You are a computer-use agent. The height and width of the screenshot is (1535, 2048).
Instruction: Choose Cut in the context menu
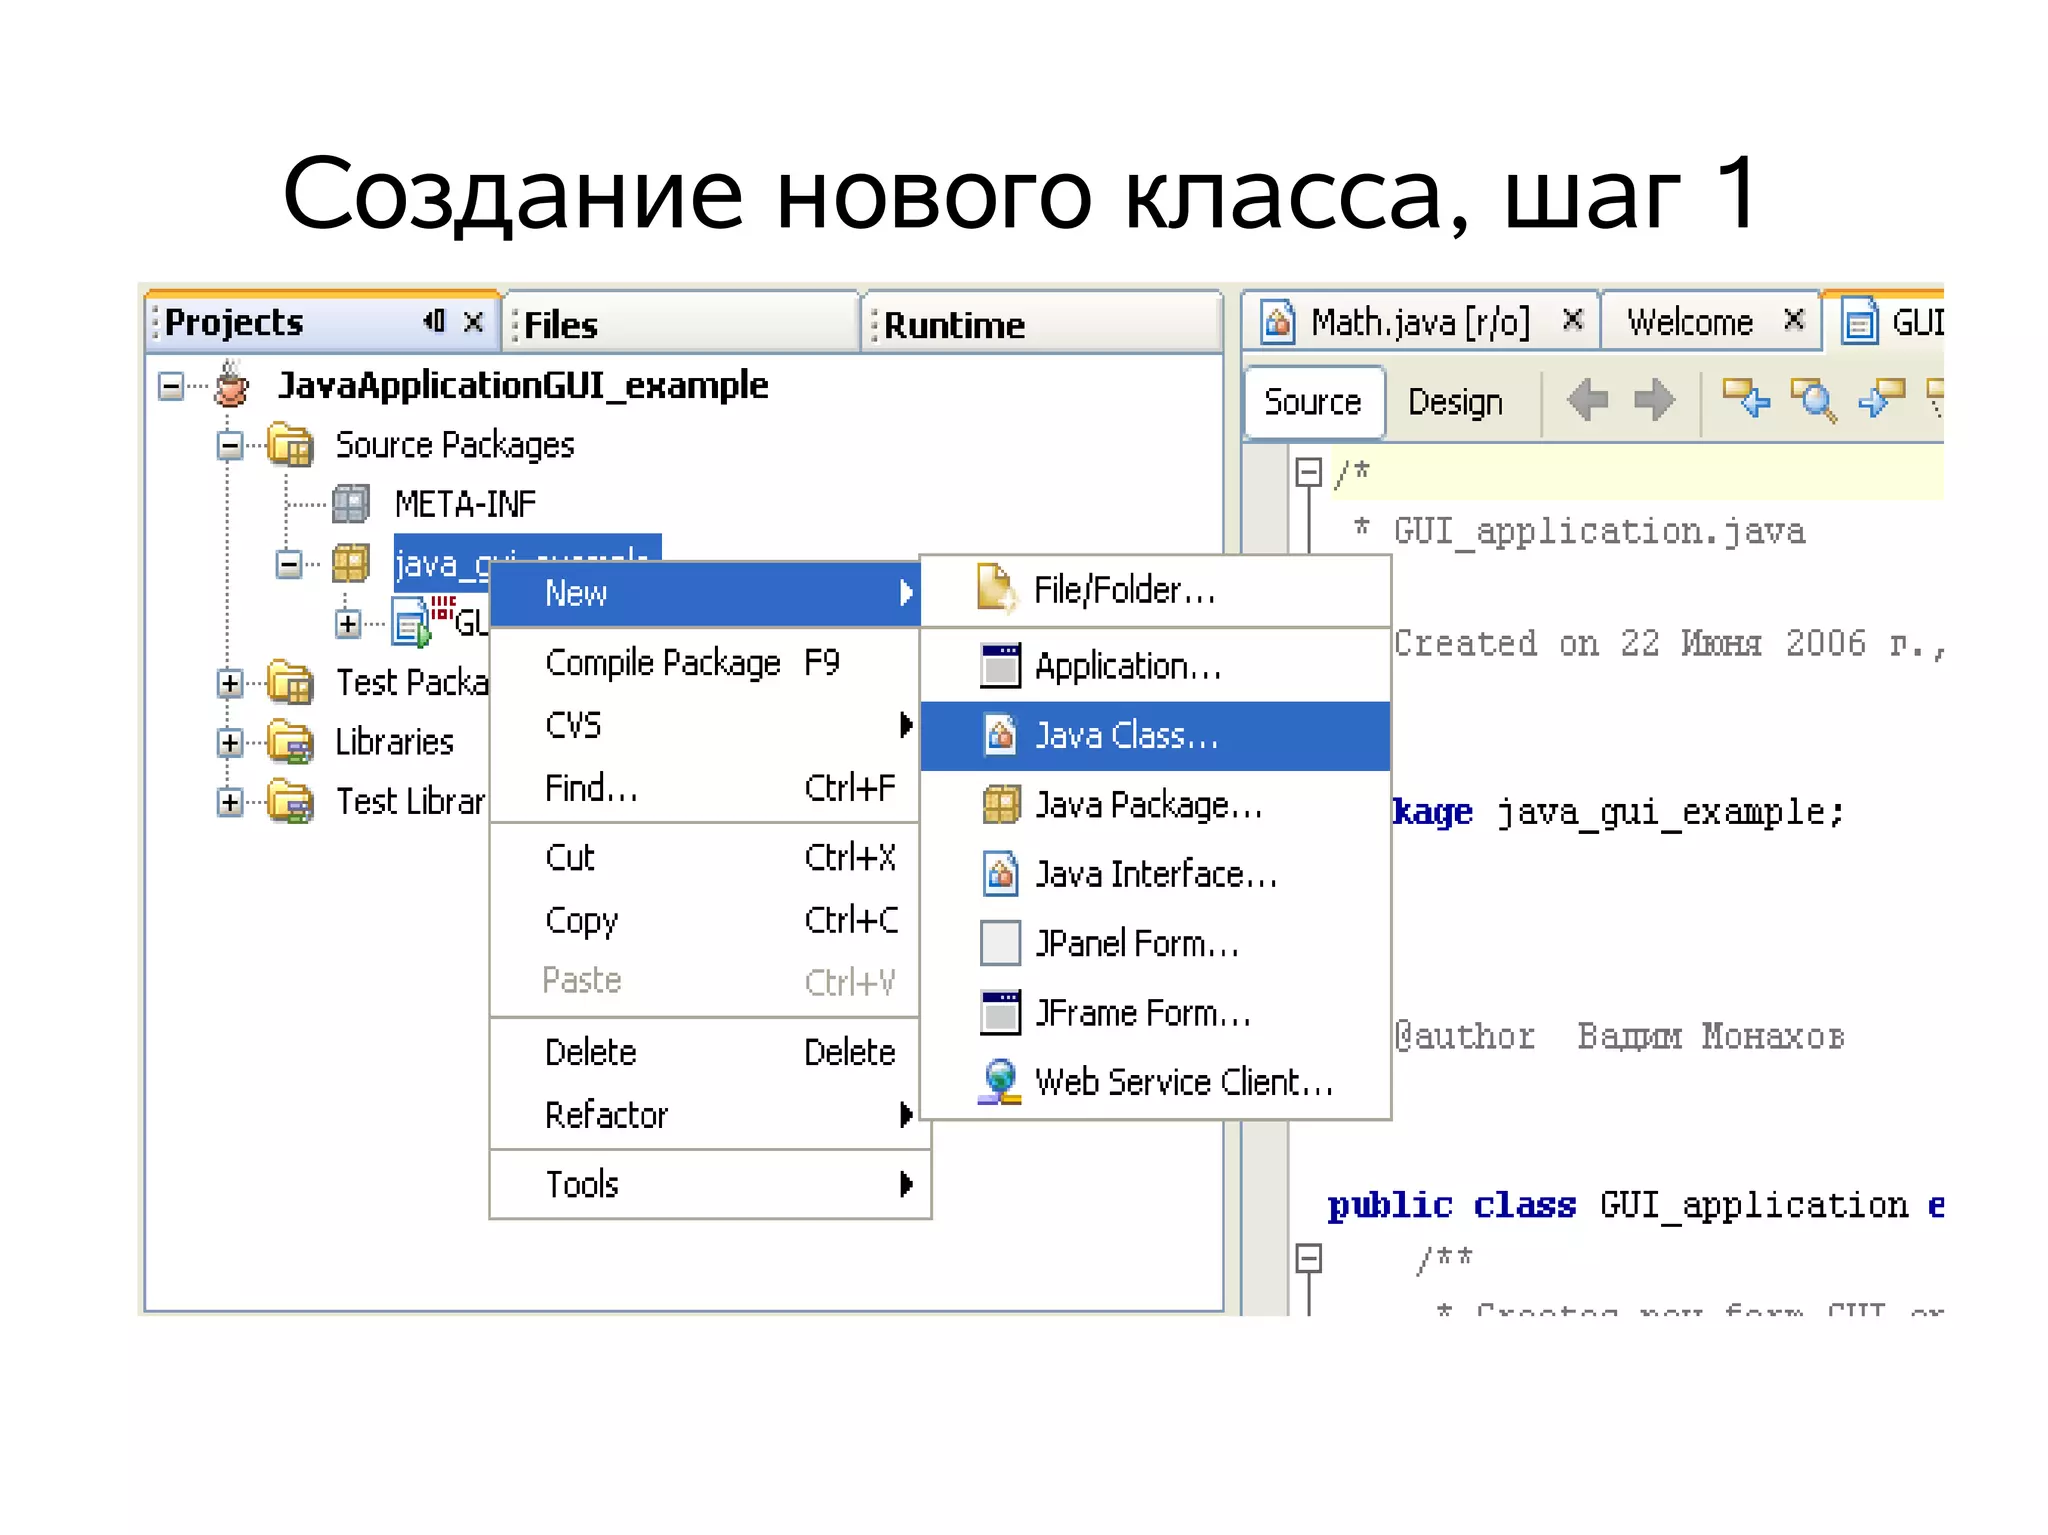(705, 857)
